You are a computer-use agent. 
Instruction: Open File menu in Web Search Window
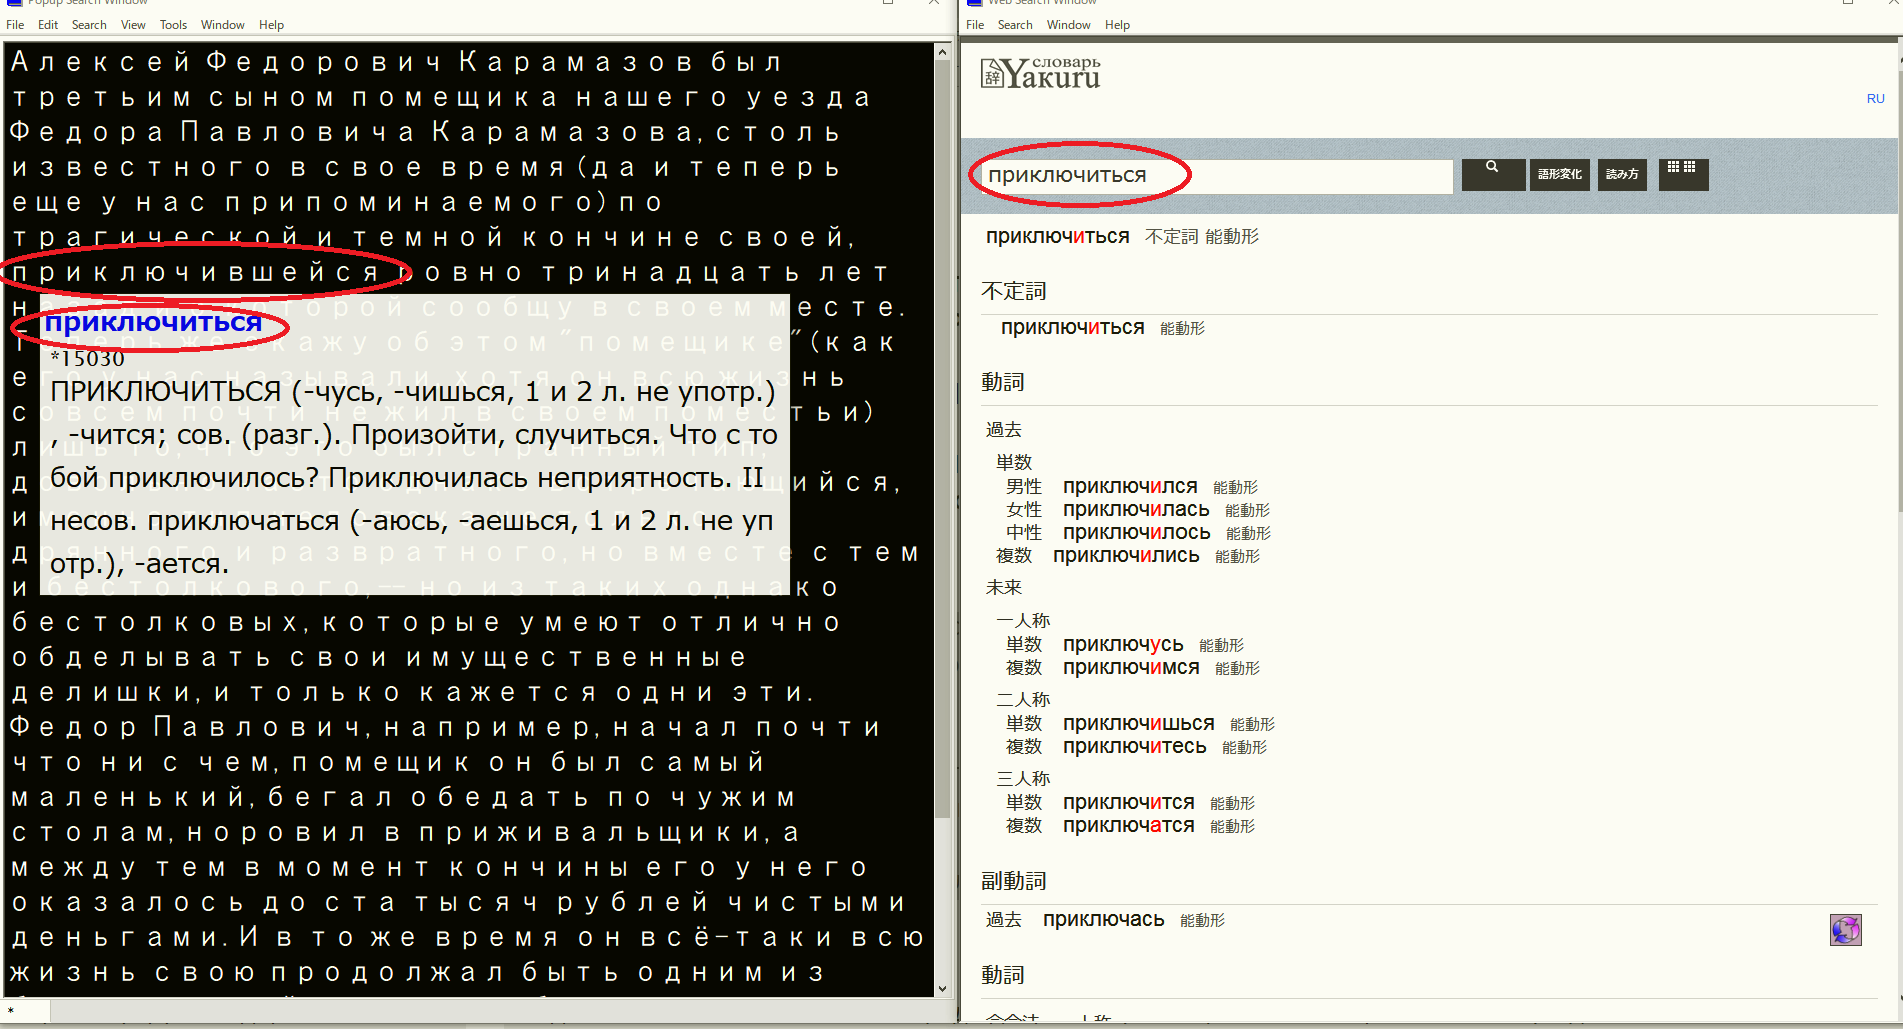click(975, 25)
